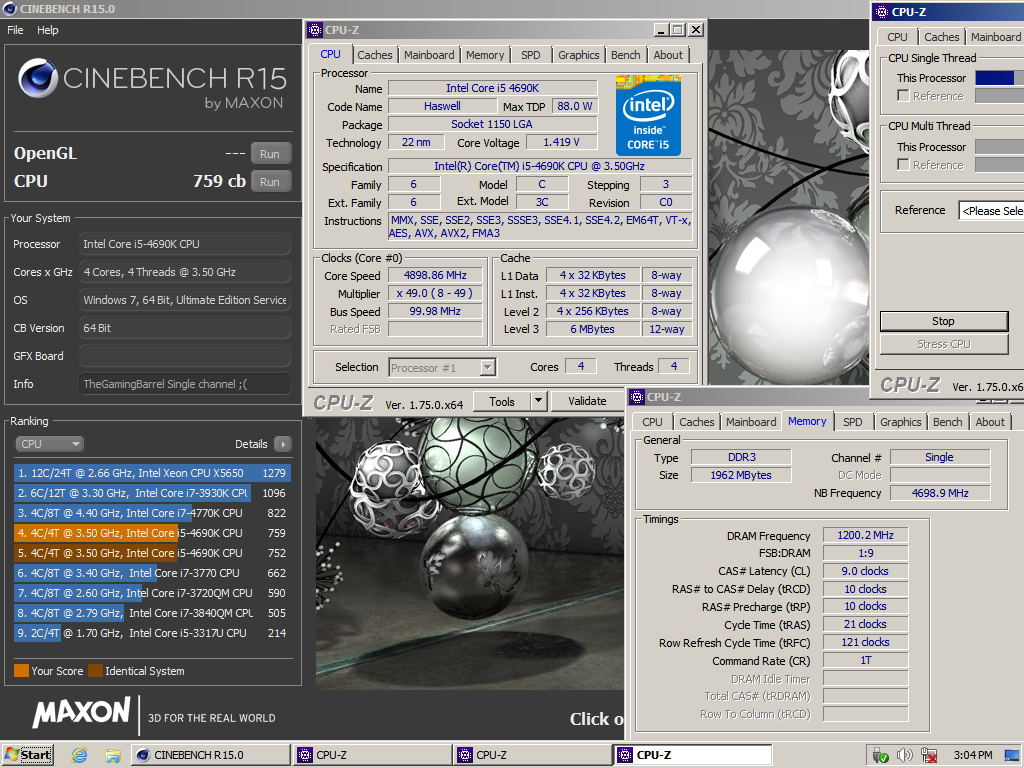
Task: Switch to About tab in main CPU-Z
Action: (x=668, y=56)
